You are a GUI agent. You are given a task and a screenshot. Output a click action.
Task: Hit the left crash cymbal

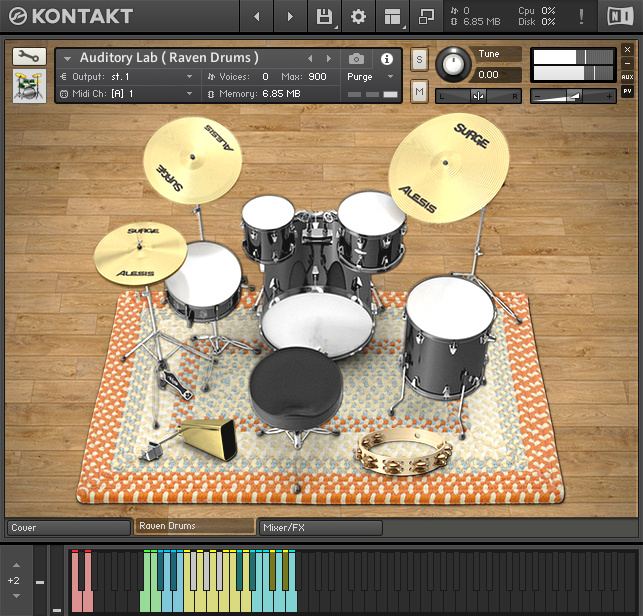tap(192, 160)
